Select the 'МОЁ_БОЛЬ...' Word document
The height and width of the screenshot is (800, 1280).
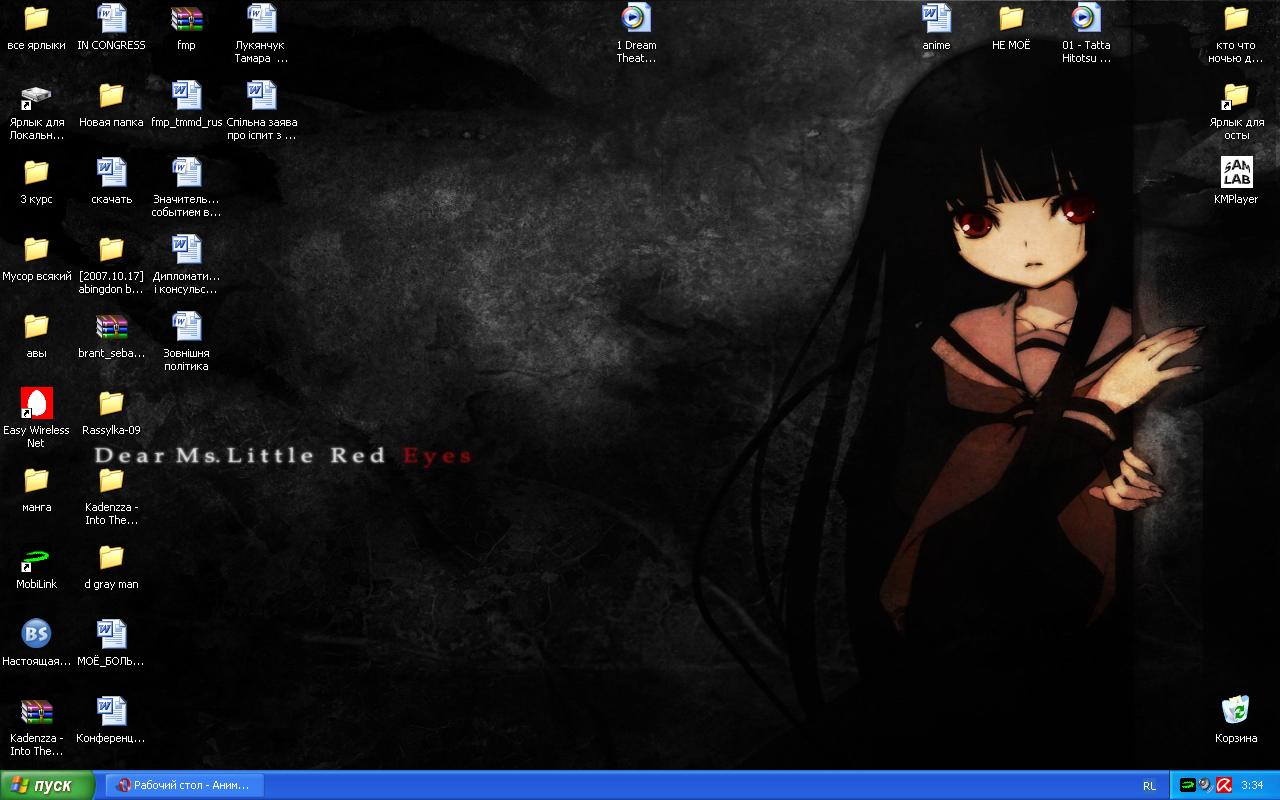pos(111,634)
